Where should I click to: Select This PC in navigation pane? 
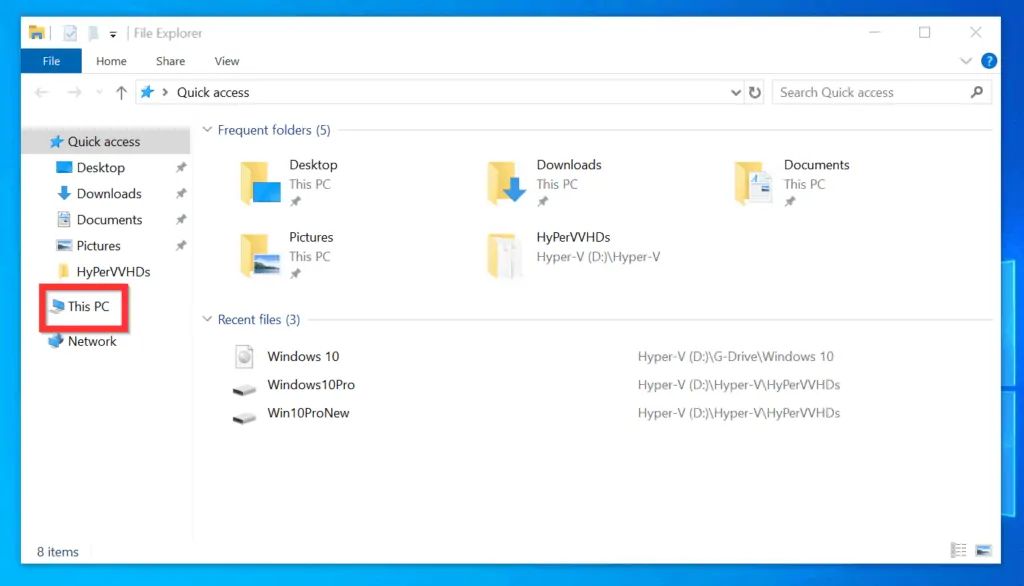coord(88,307)
